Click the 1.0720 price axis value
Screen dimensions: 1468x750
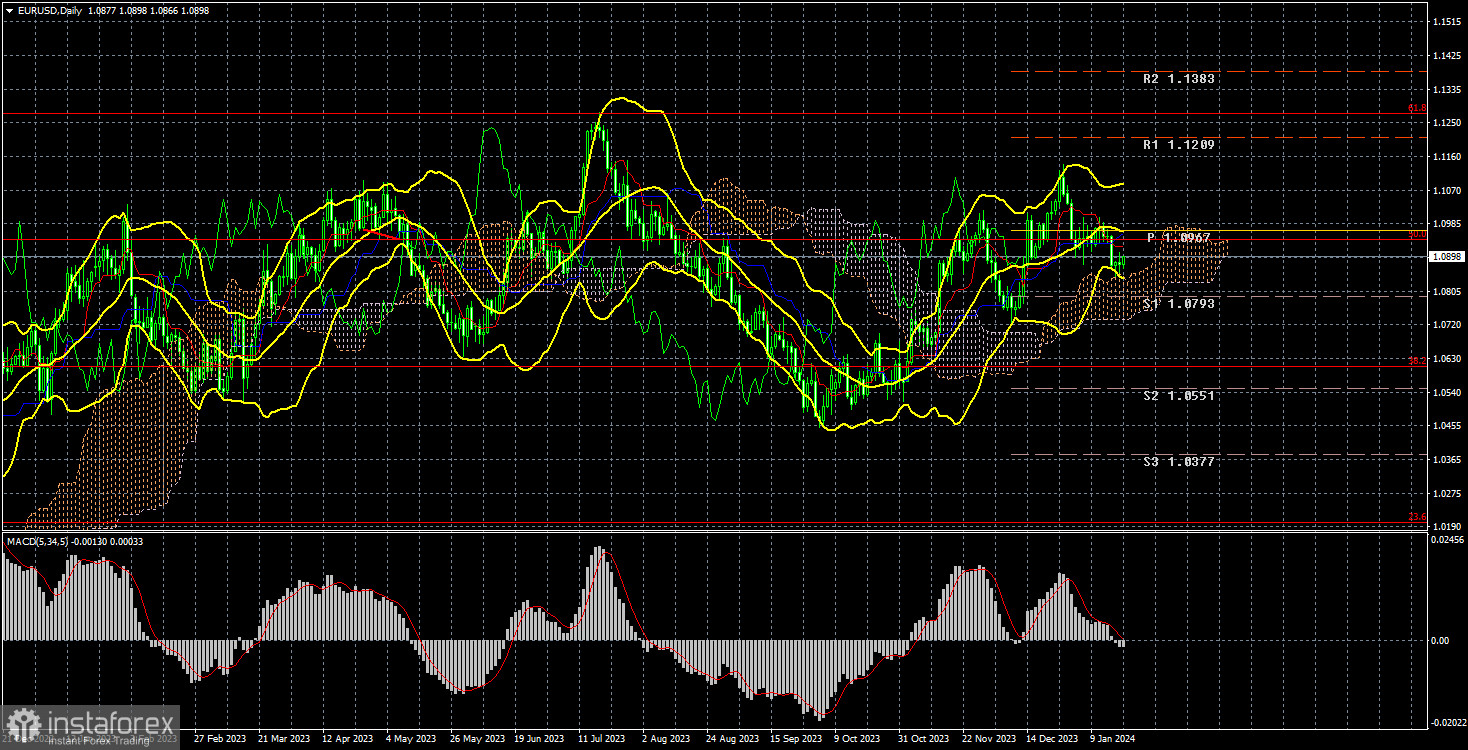pos(1447,325)
